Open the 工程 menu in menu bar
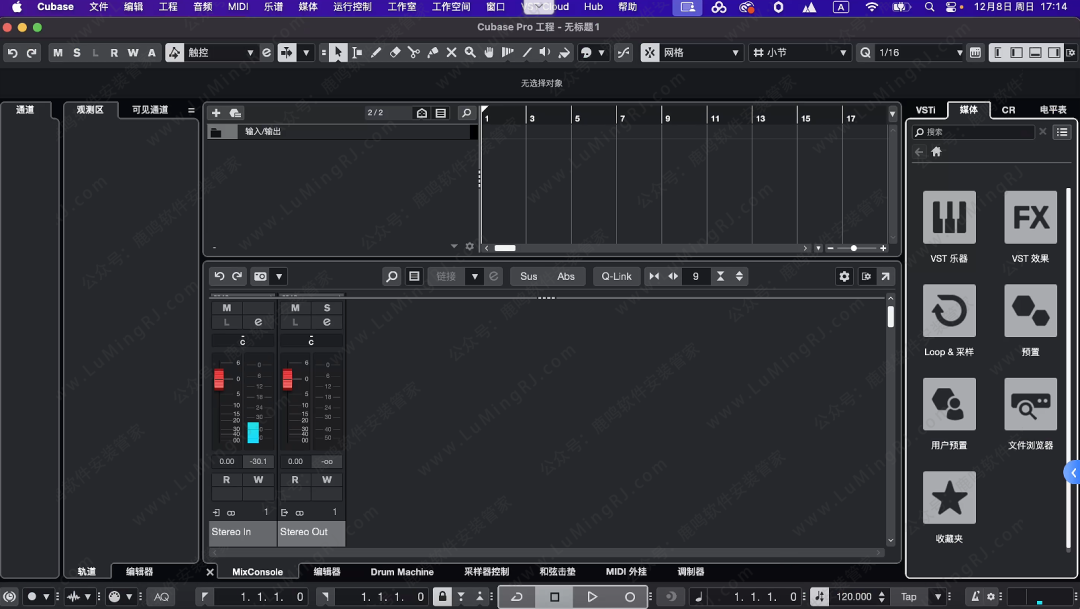 (x=168, y=7)
